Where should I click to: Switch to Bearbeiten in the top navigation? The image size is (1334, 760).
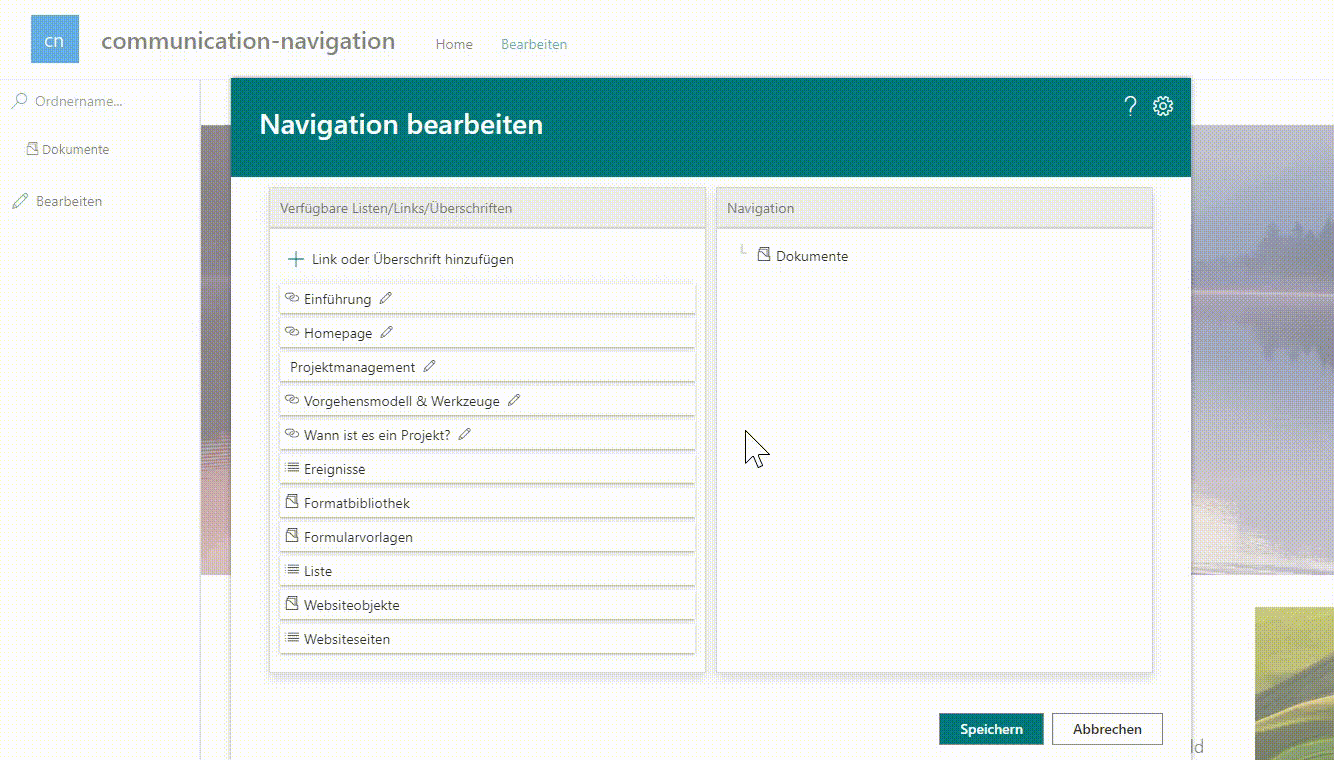pyautogui.click(x=534, y=44)
